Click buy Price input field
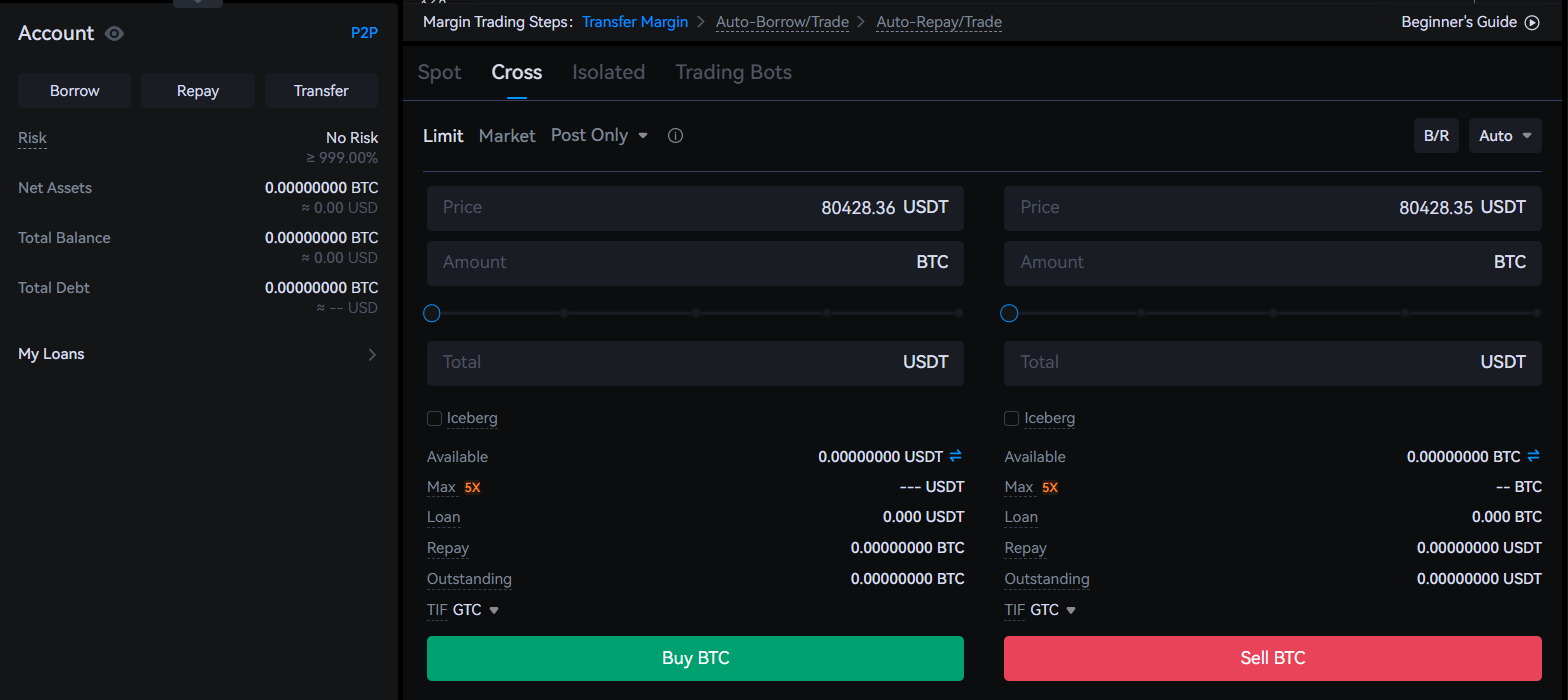1568x700 pixels. click(x=695, y=208)
